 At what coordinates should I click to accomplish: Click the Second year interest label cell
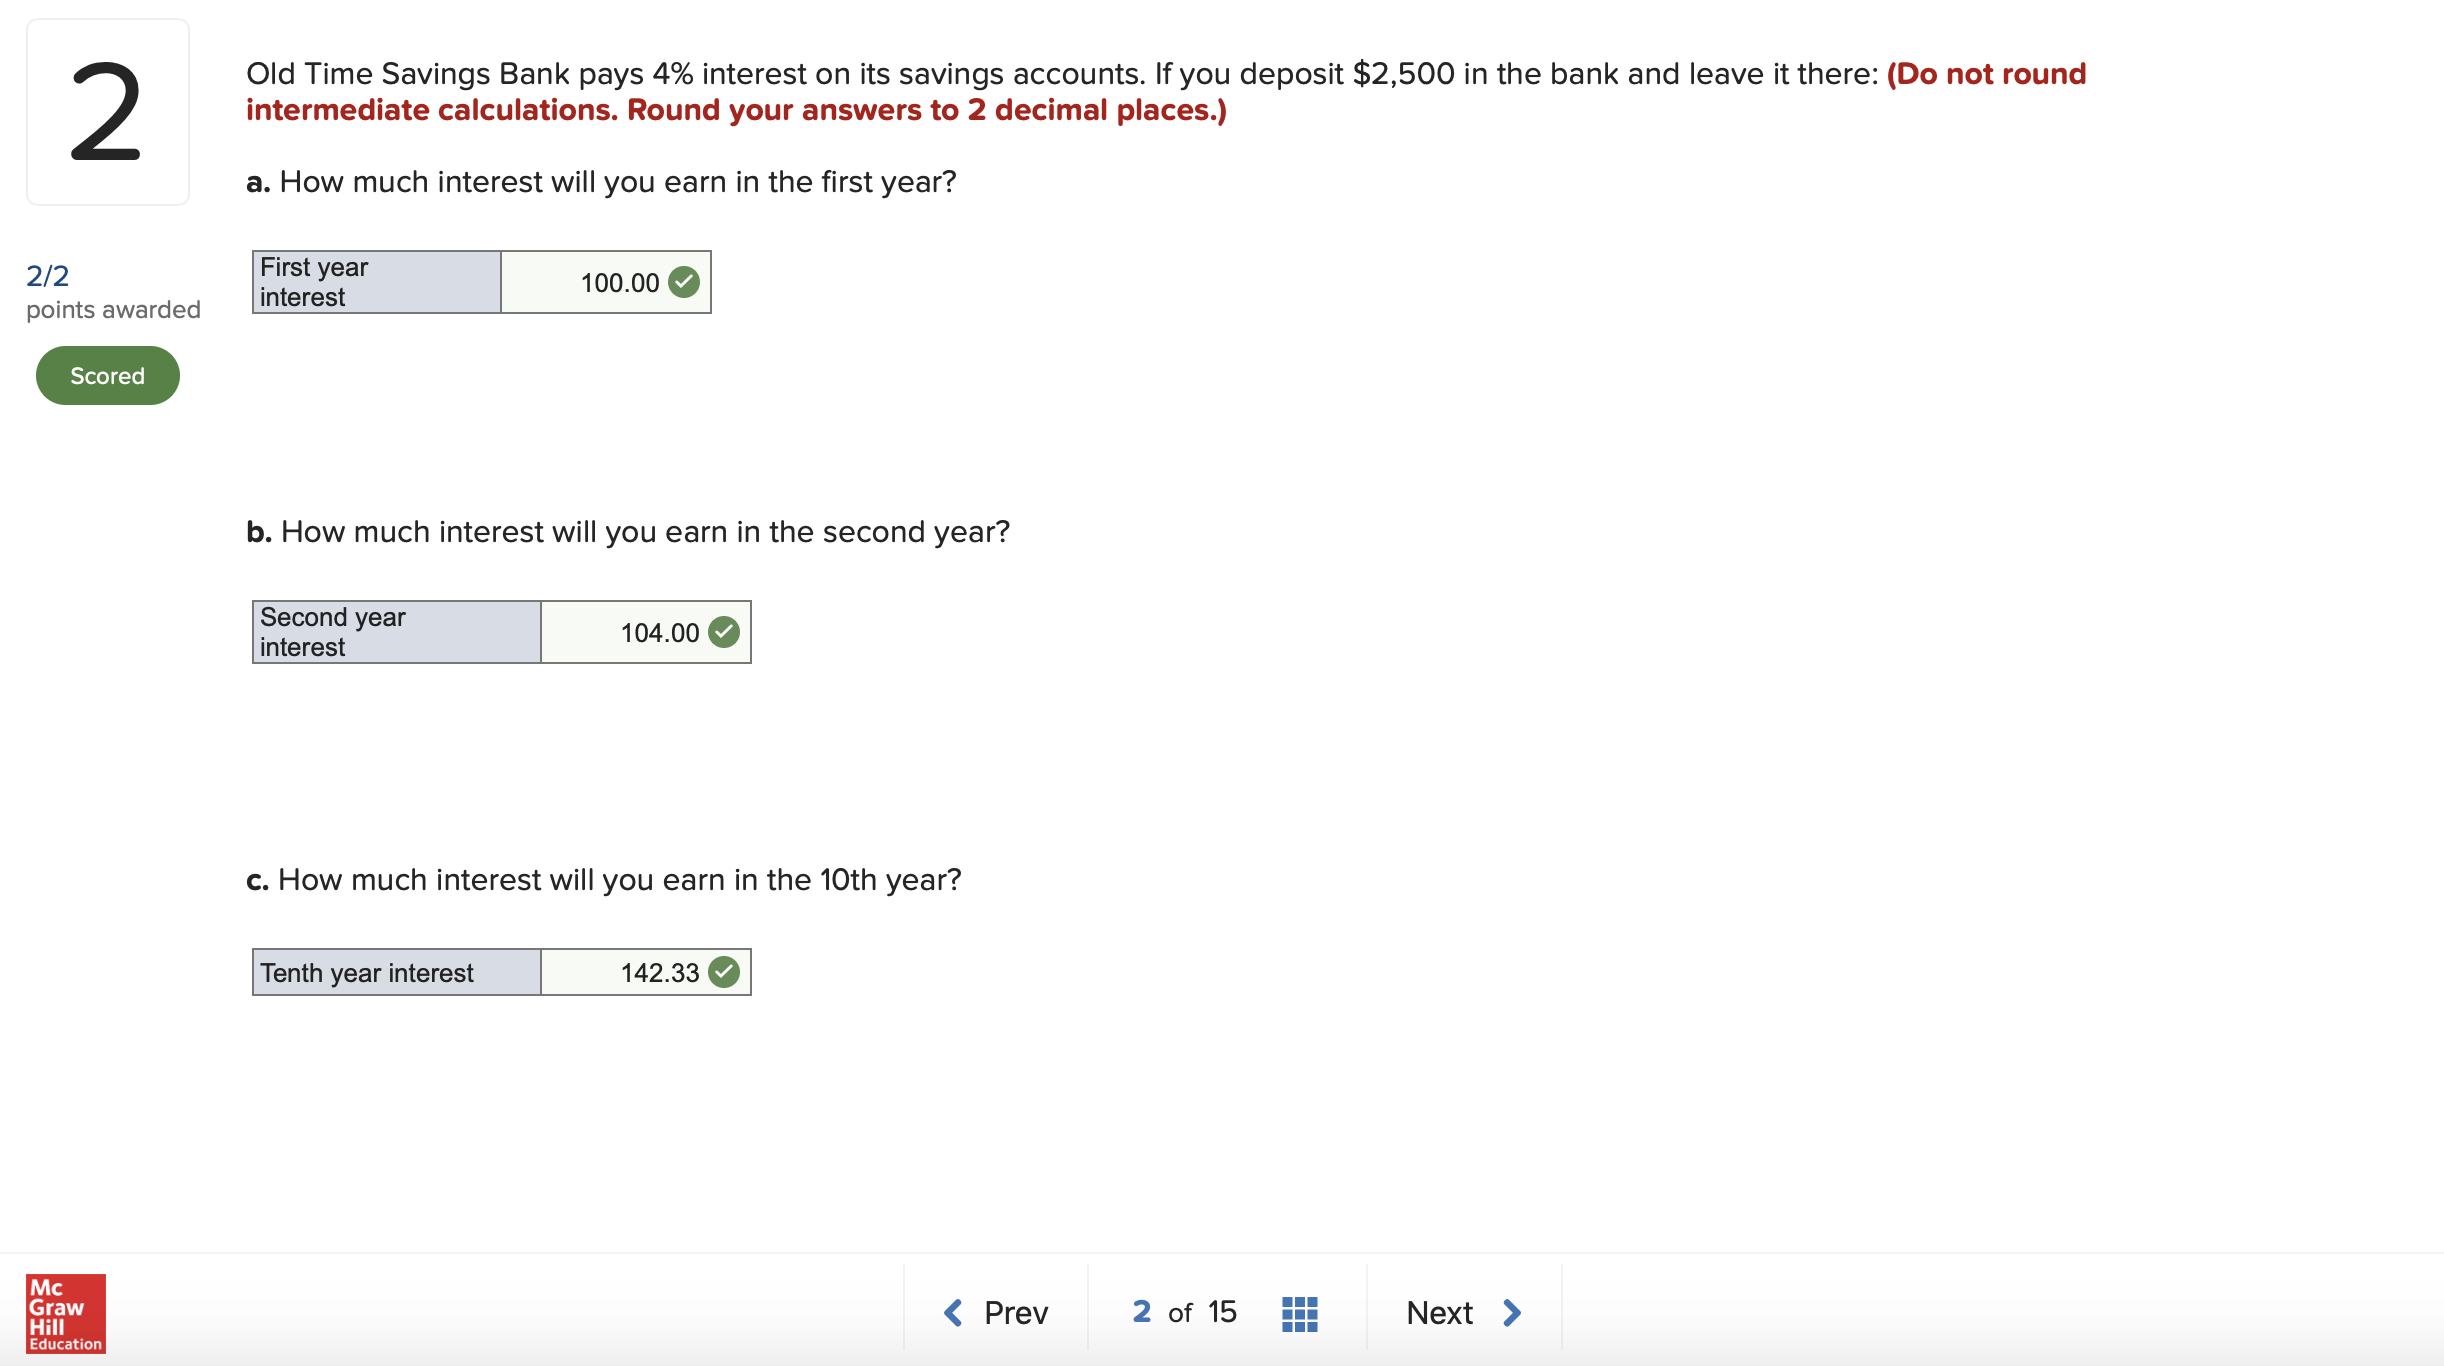pos(397,632)
